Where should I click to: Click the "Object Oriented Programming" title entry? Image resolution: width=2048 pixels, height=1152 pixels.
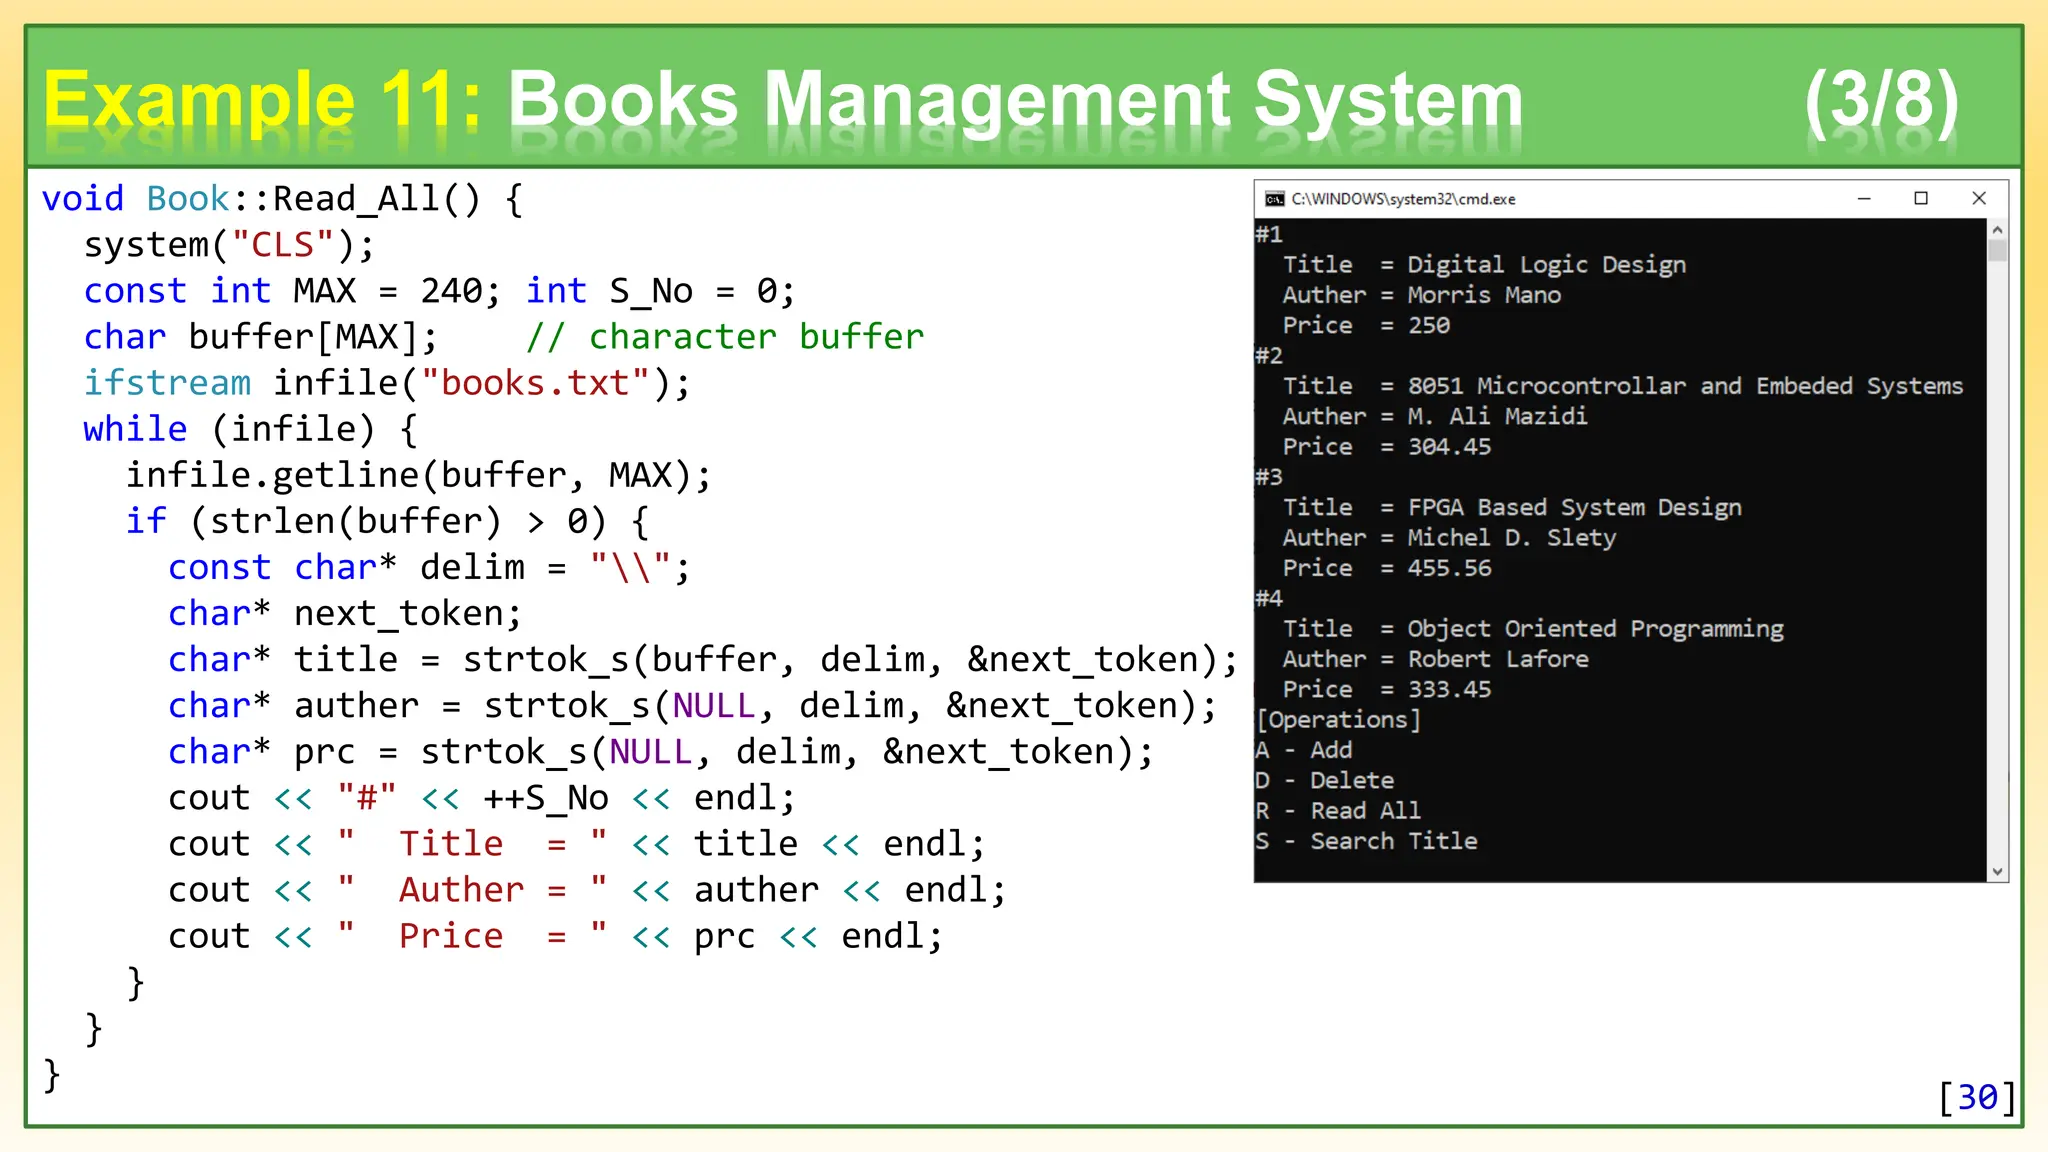point(1595,629)
